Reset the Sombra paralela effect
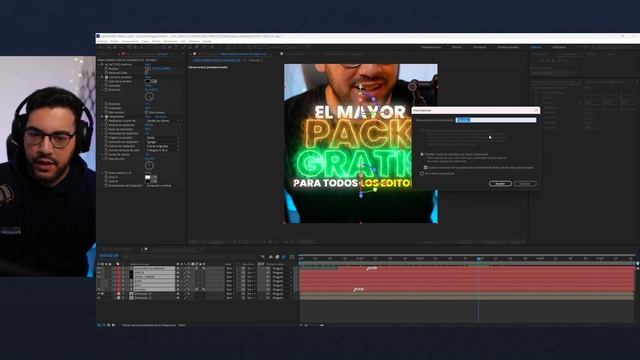640x360 pixels. click(148, 77)
